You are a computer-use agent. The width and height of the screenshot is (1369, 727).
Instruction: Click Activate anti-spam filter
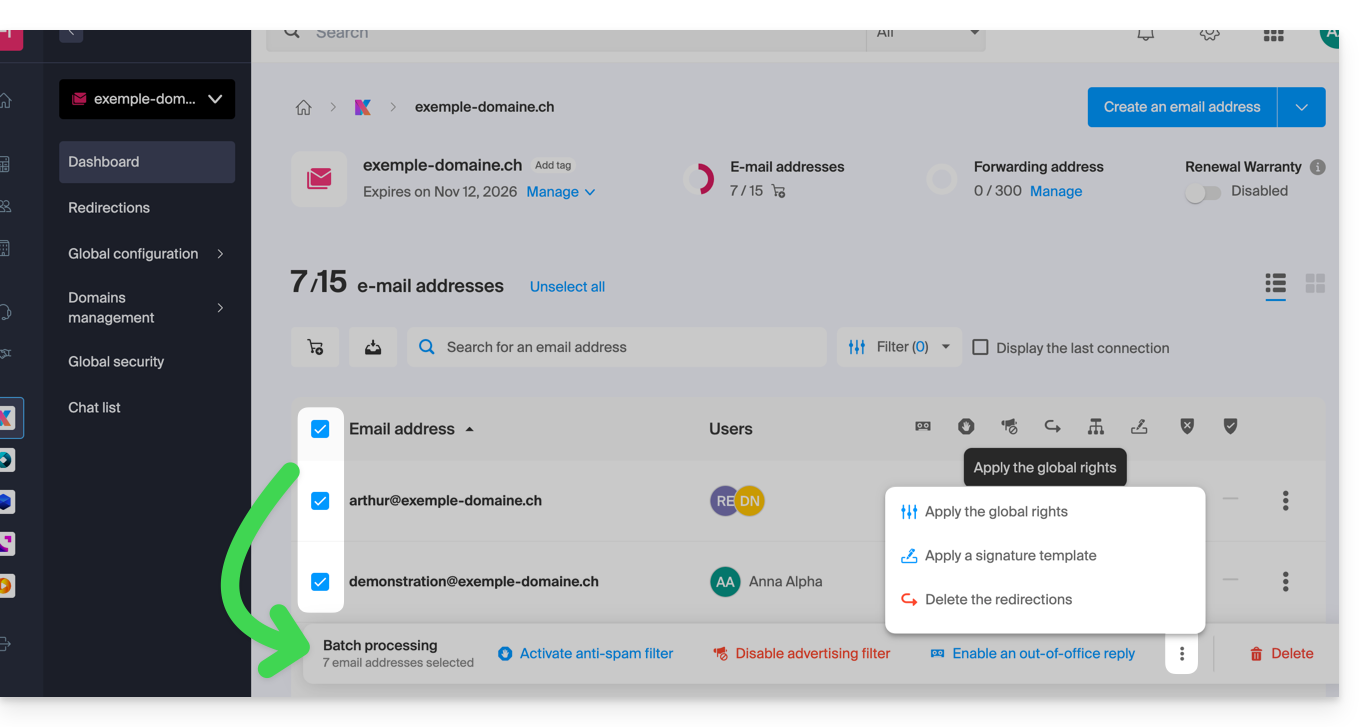pyautogui.click(x=585, y=654)
